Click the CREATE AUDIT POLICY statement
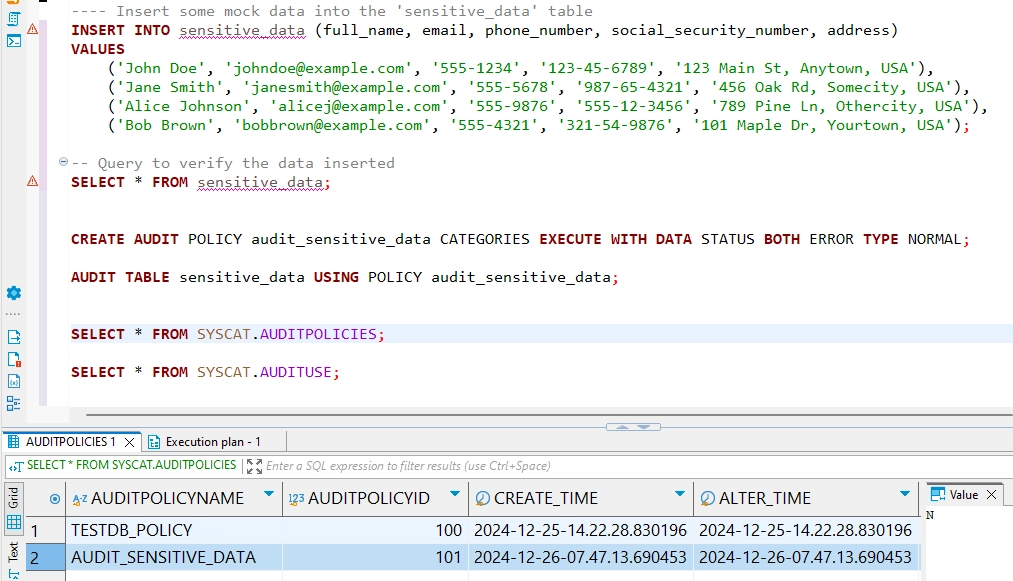The width and height of the screenshot is (1013, 581). [520, 239]
